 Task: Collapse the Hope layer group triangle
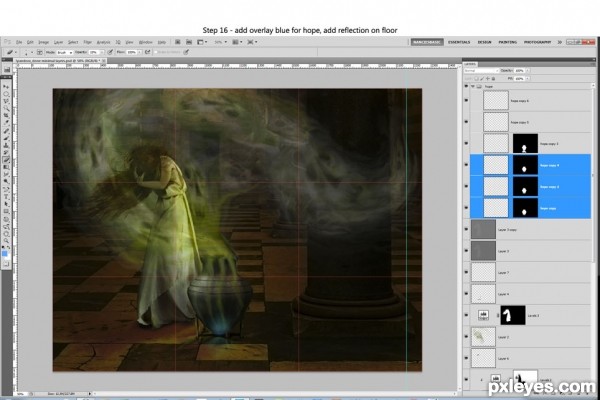473,86
